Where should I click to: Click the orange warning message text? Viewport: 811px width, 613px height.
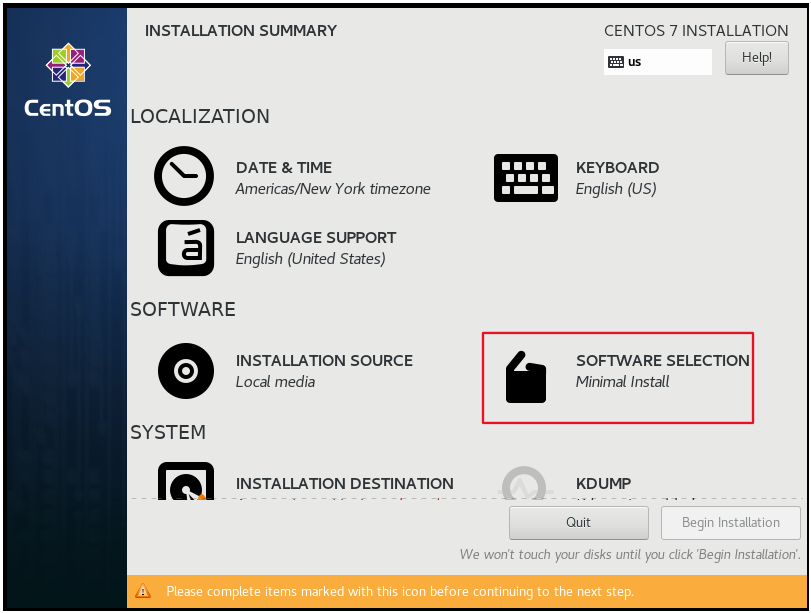(400, 591)
